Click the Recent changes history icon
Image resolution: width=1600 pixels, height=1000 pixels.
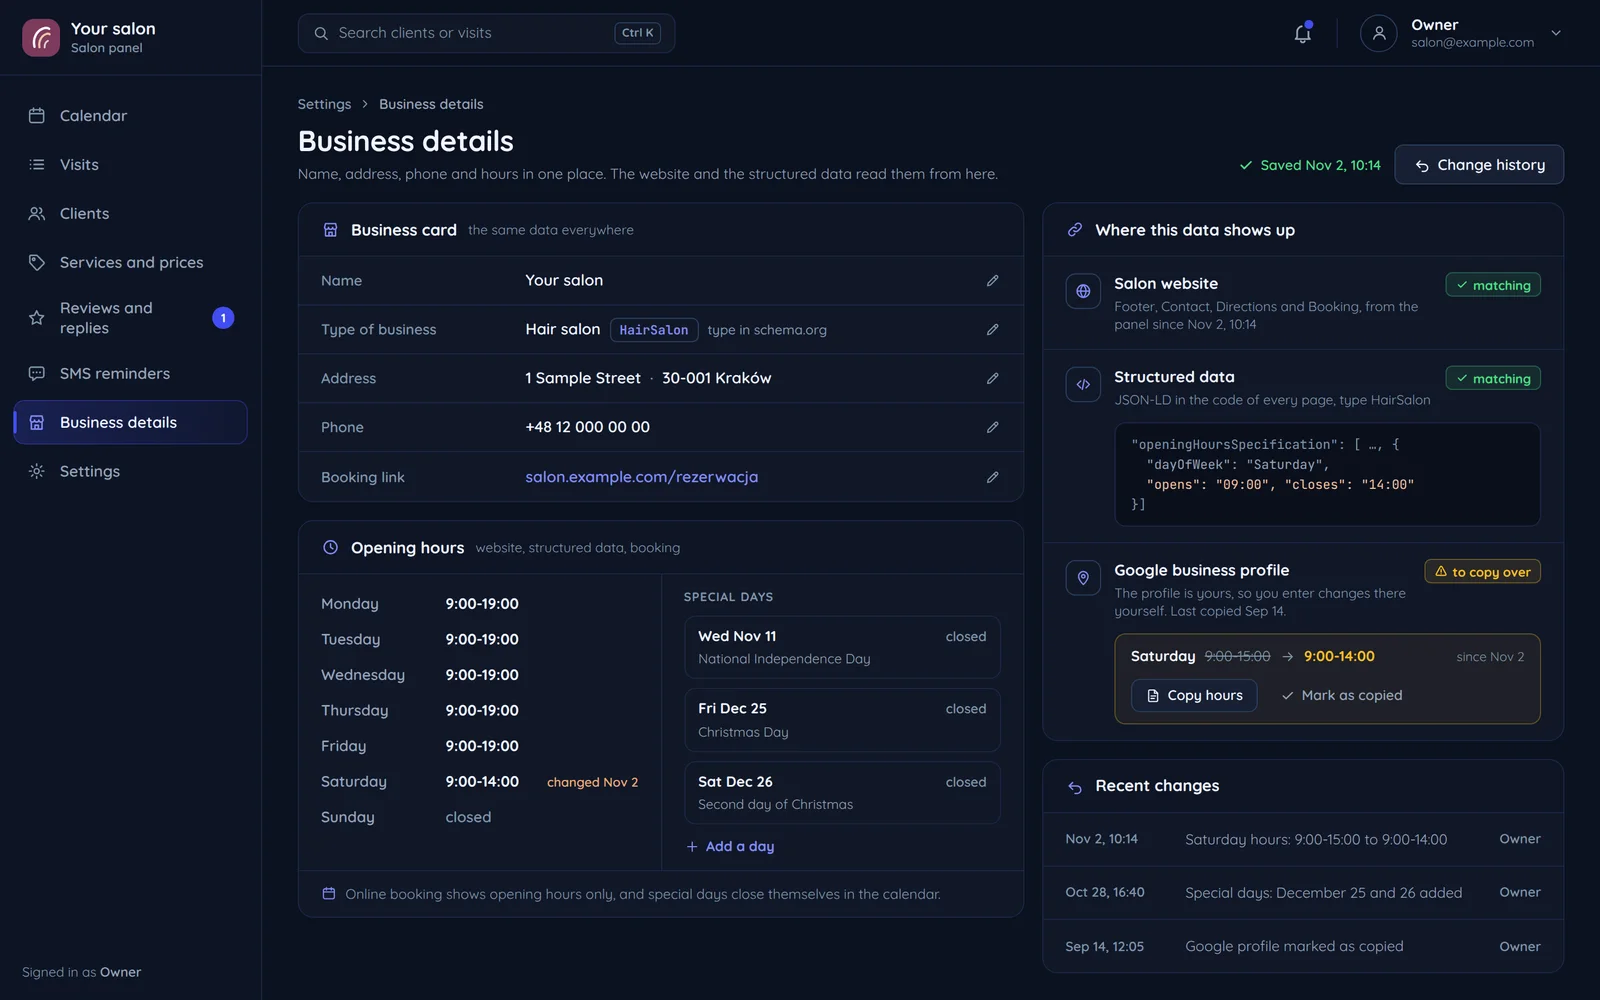[1075, 787]
